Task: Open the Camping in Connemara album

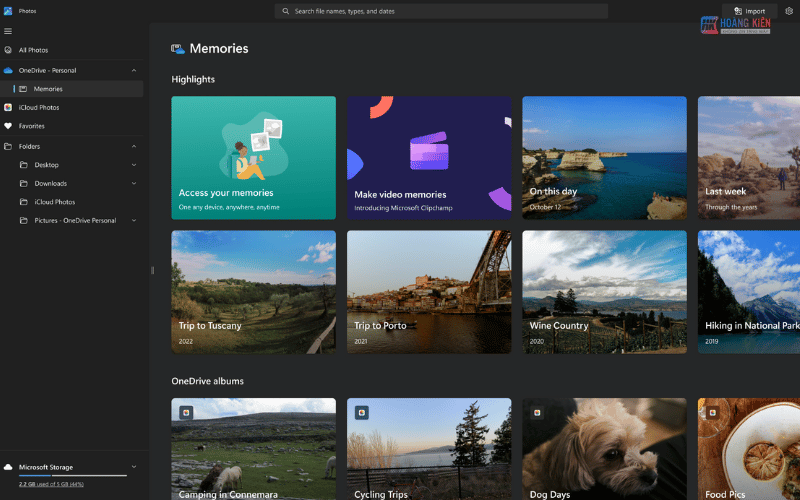Action: [254, 449]
